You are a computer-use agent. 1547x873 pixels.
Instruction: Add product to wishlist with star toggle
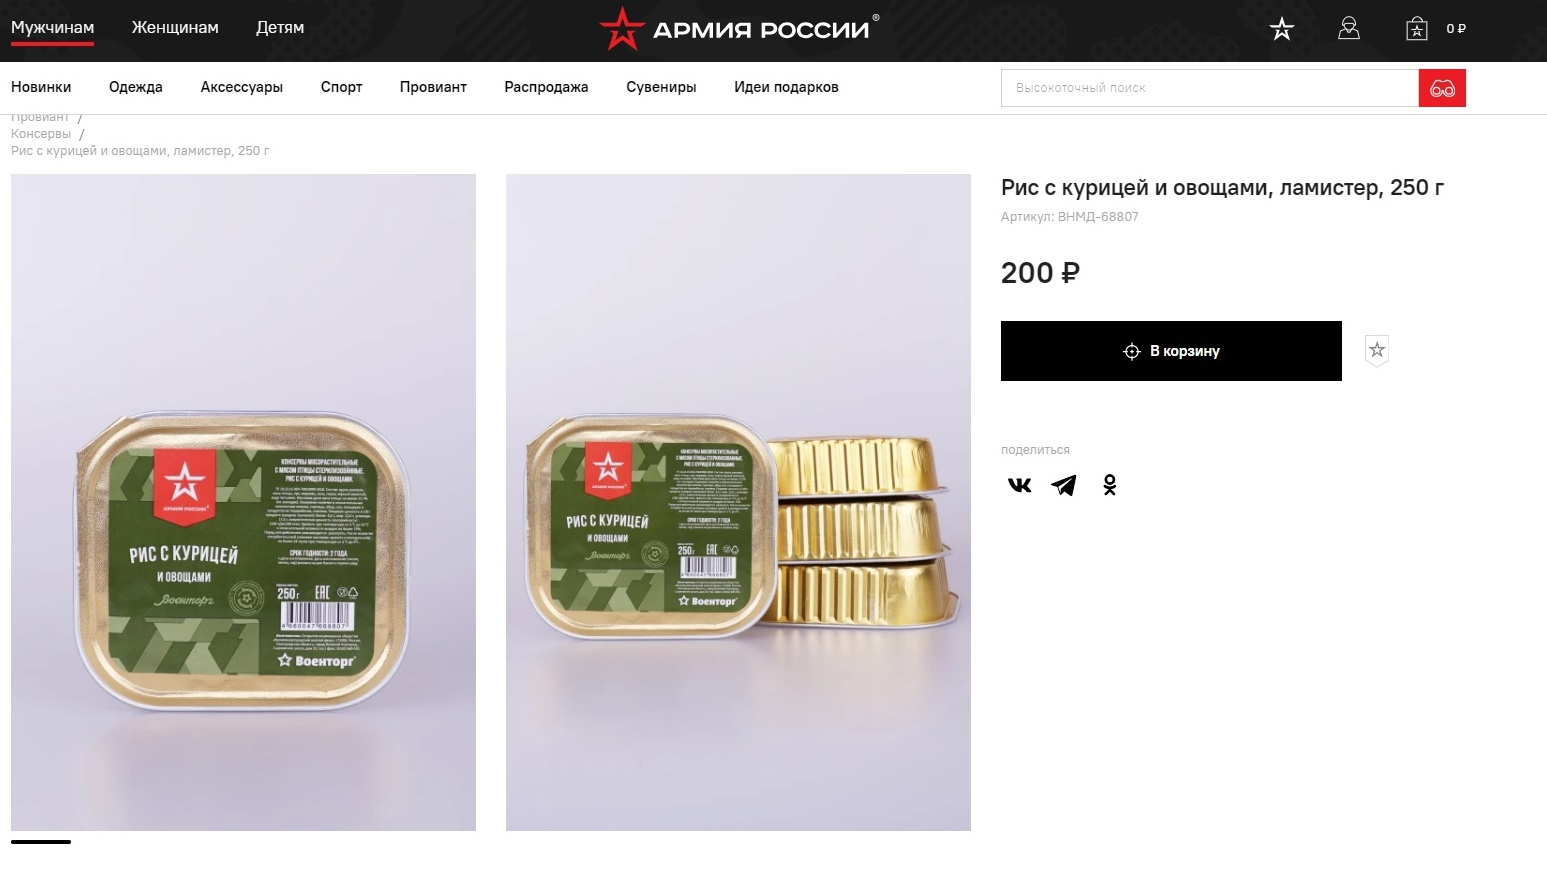pyautogui.click(x=1377, y=350)
